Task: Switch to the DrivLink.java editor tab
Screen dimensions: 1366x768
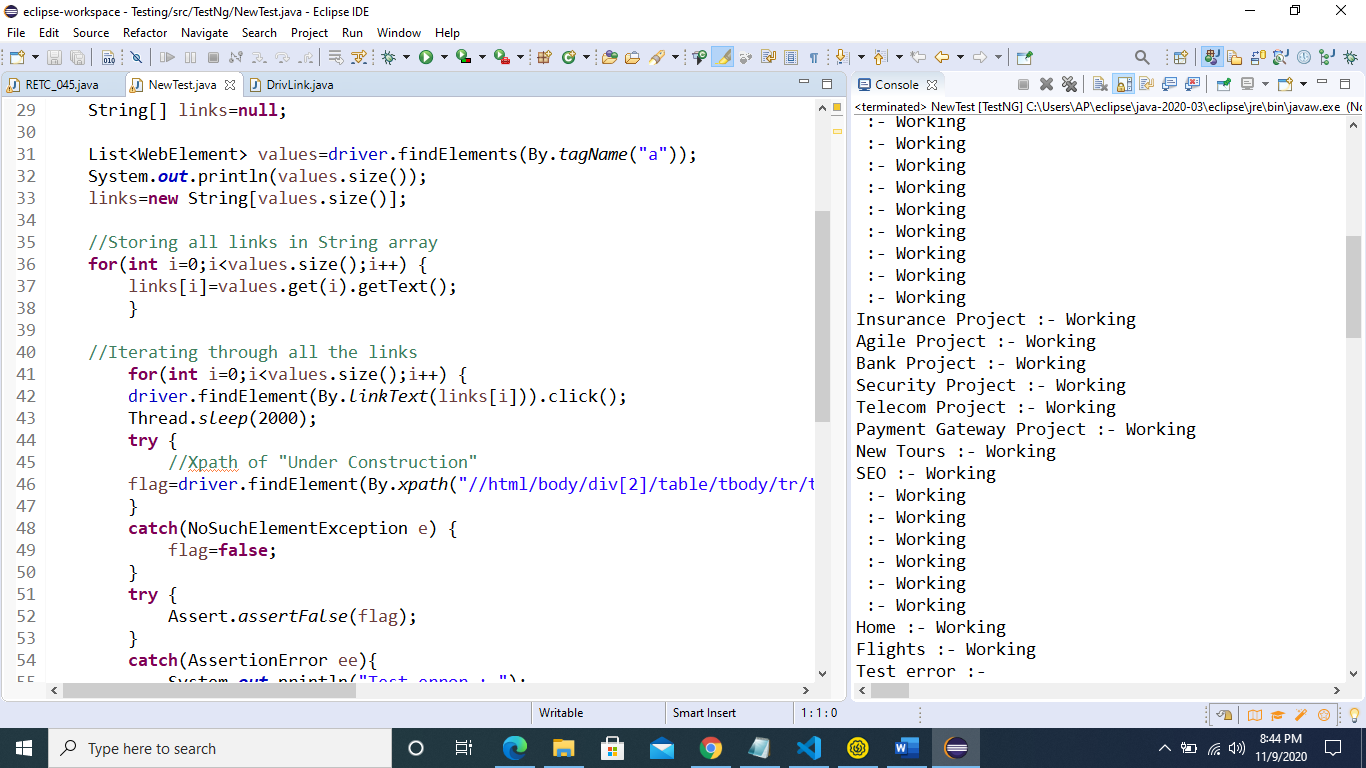Action: click(x=299, y=85)
